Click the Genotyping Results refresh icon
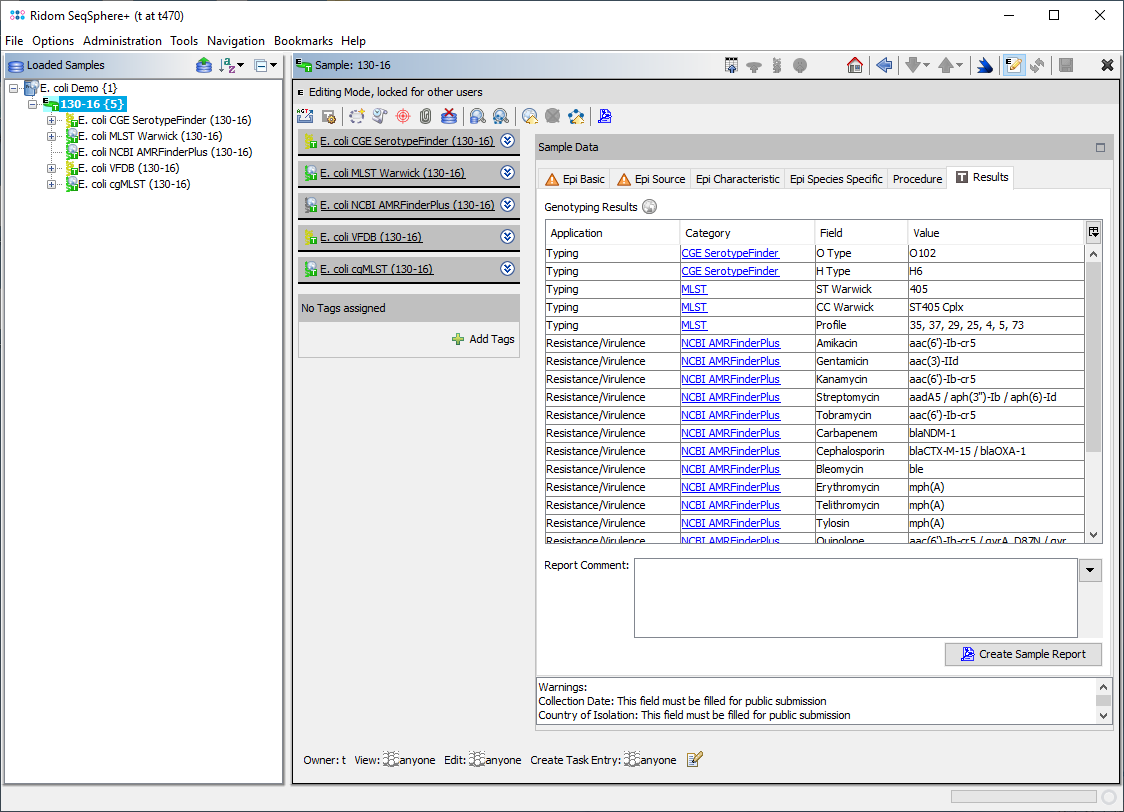This screenshot has width=1124, height=812. [x=650, y=207]
